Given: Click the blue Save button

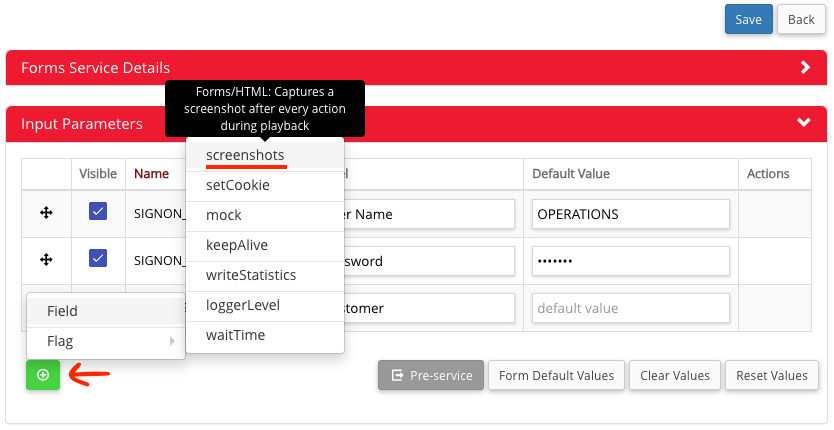Looking at the screenshot, I should tap(748, 19).
